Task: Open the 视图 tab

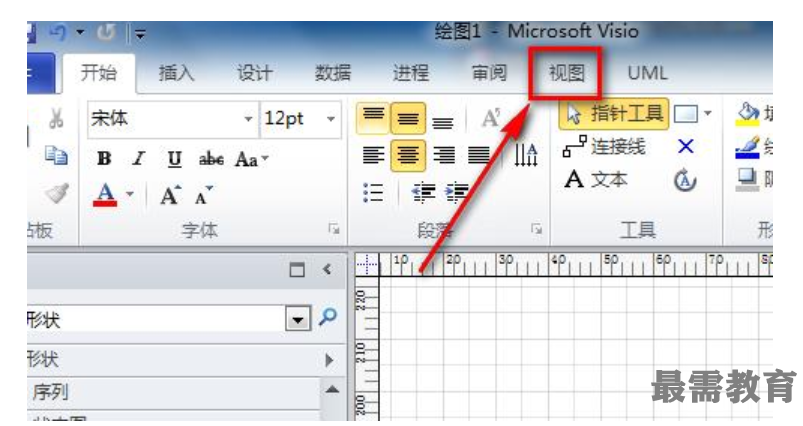Action: click(566, 73)
